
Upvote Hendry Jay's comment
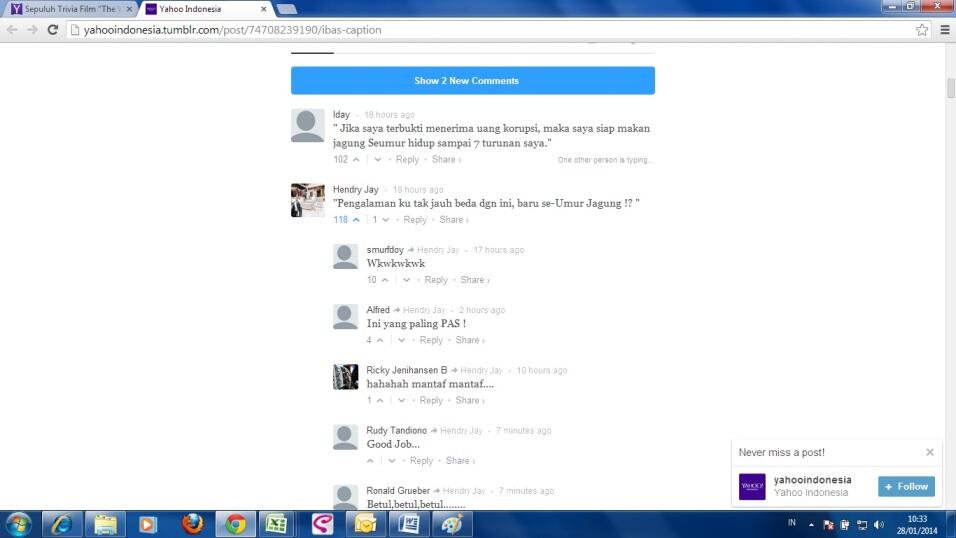[x=356, y=220]
